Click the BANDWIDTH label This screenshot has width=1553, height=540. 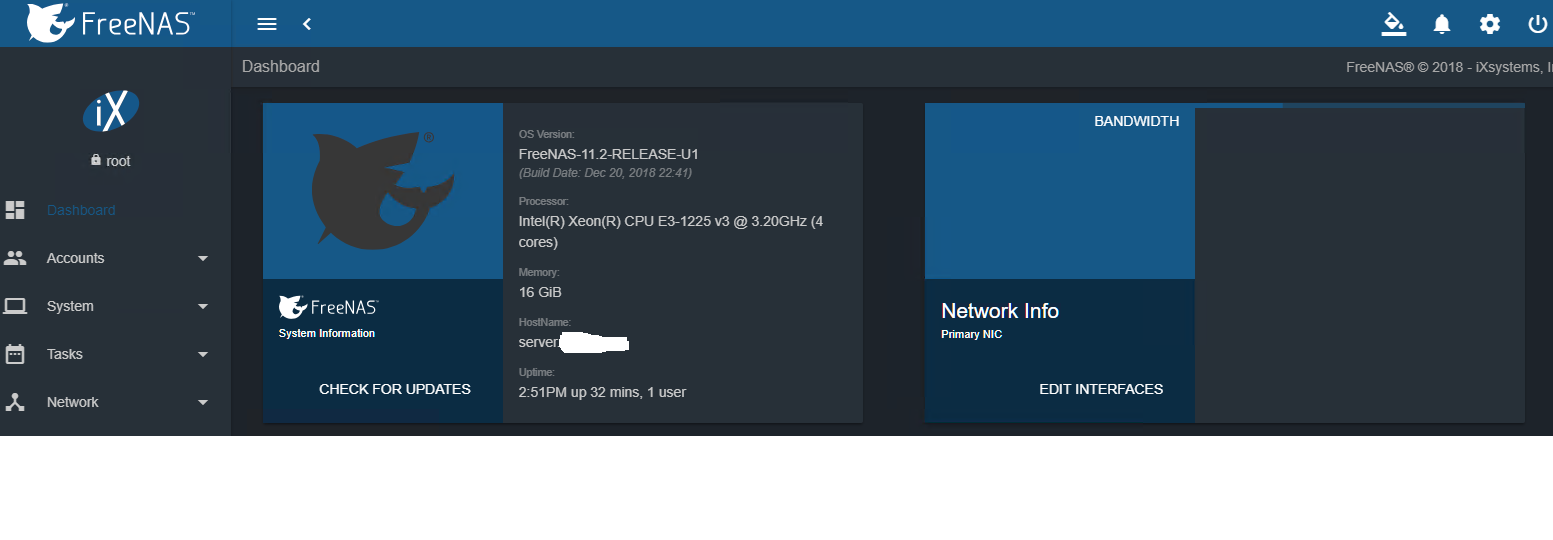pyautogui.click(x=1137, y=121)
